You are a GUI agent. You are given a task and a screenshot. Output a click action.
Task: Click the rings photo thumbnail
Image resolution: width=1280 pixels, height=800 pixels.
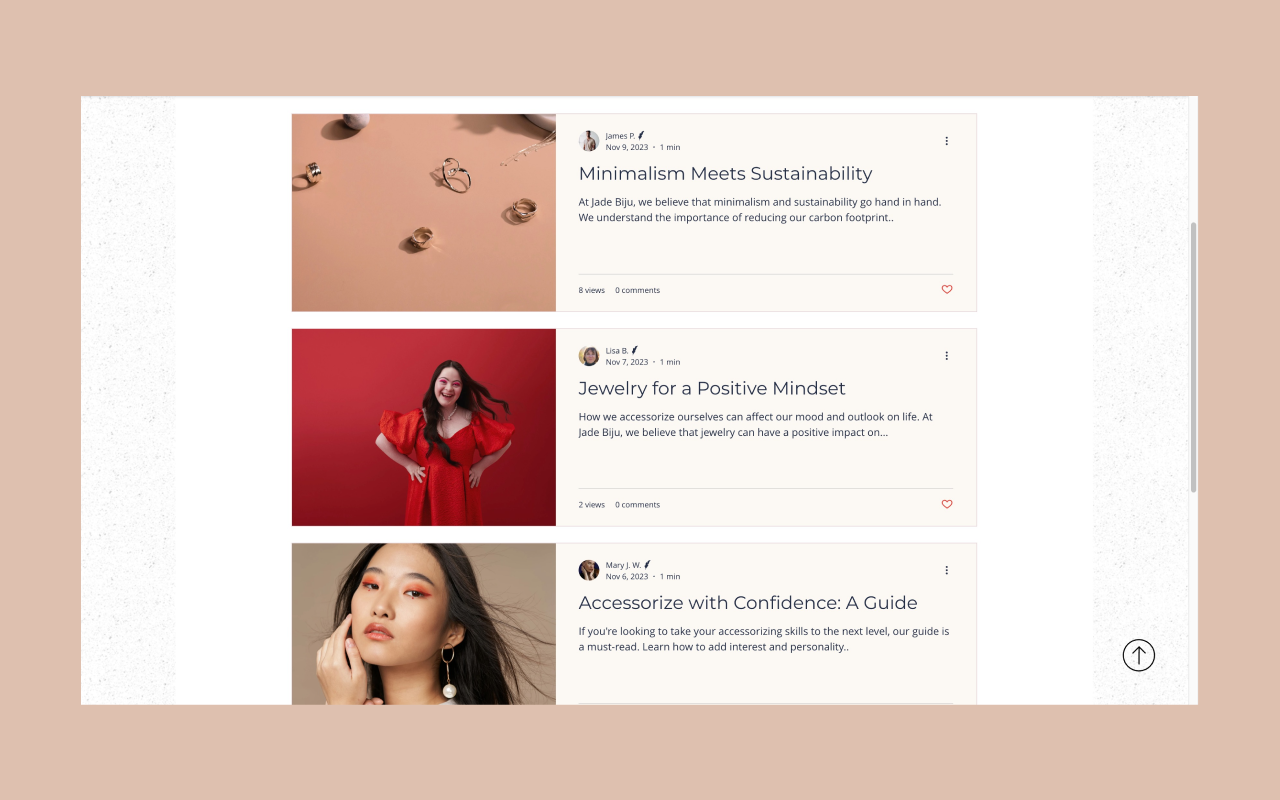click(x=424, y=212)
